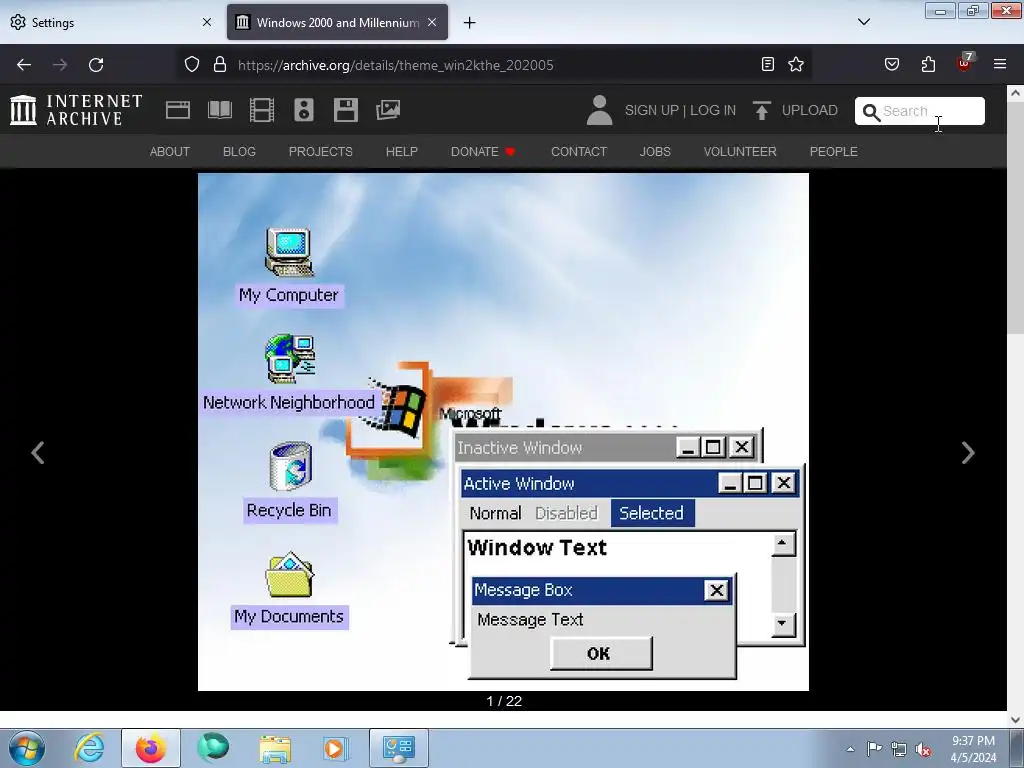This screenshot has height=768, width=1024.
Task: Open the VOLUNTEER link
Action: tap(740, 152)
